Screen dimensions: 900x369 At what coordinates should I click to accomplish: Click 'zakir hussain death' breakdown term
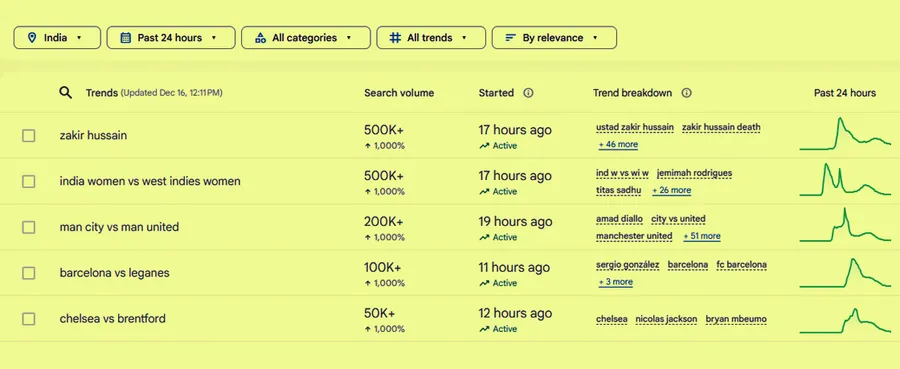click(721, 127)
